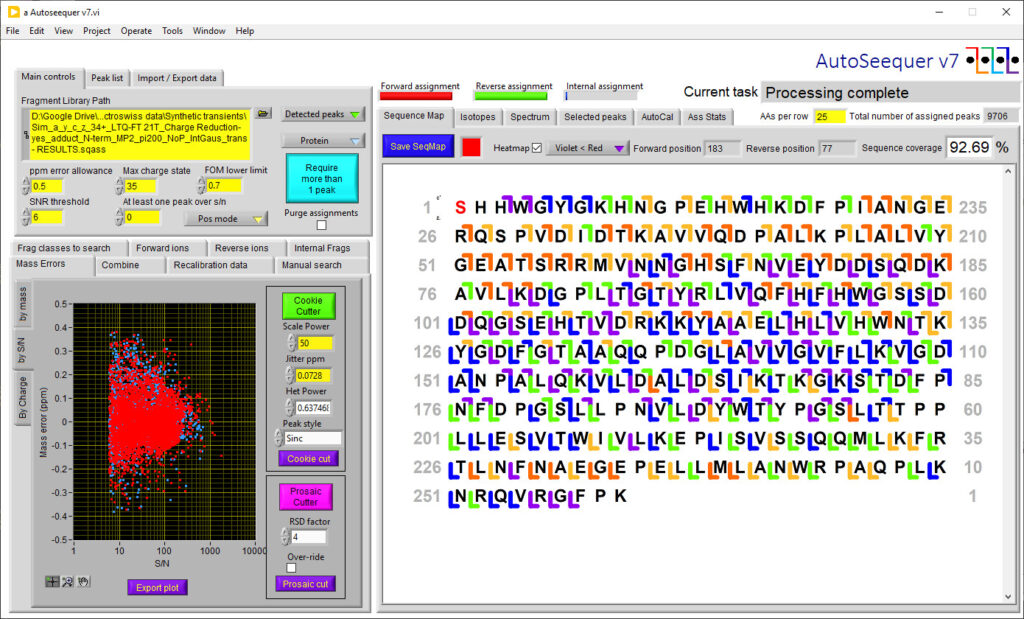Open the Protein dropdown
Screen dimensions: 1024x619
point(323,140)
